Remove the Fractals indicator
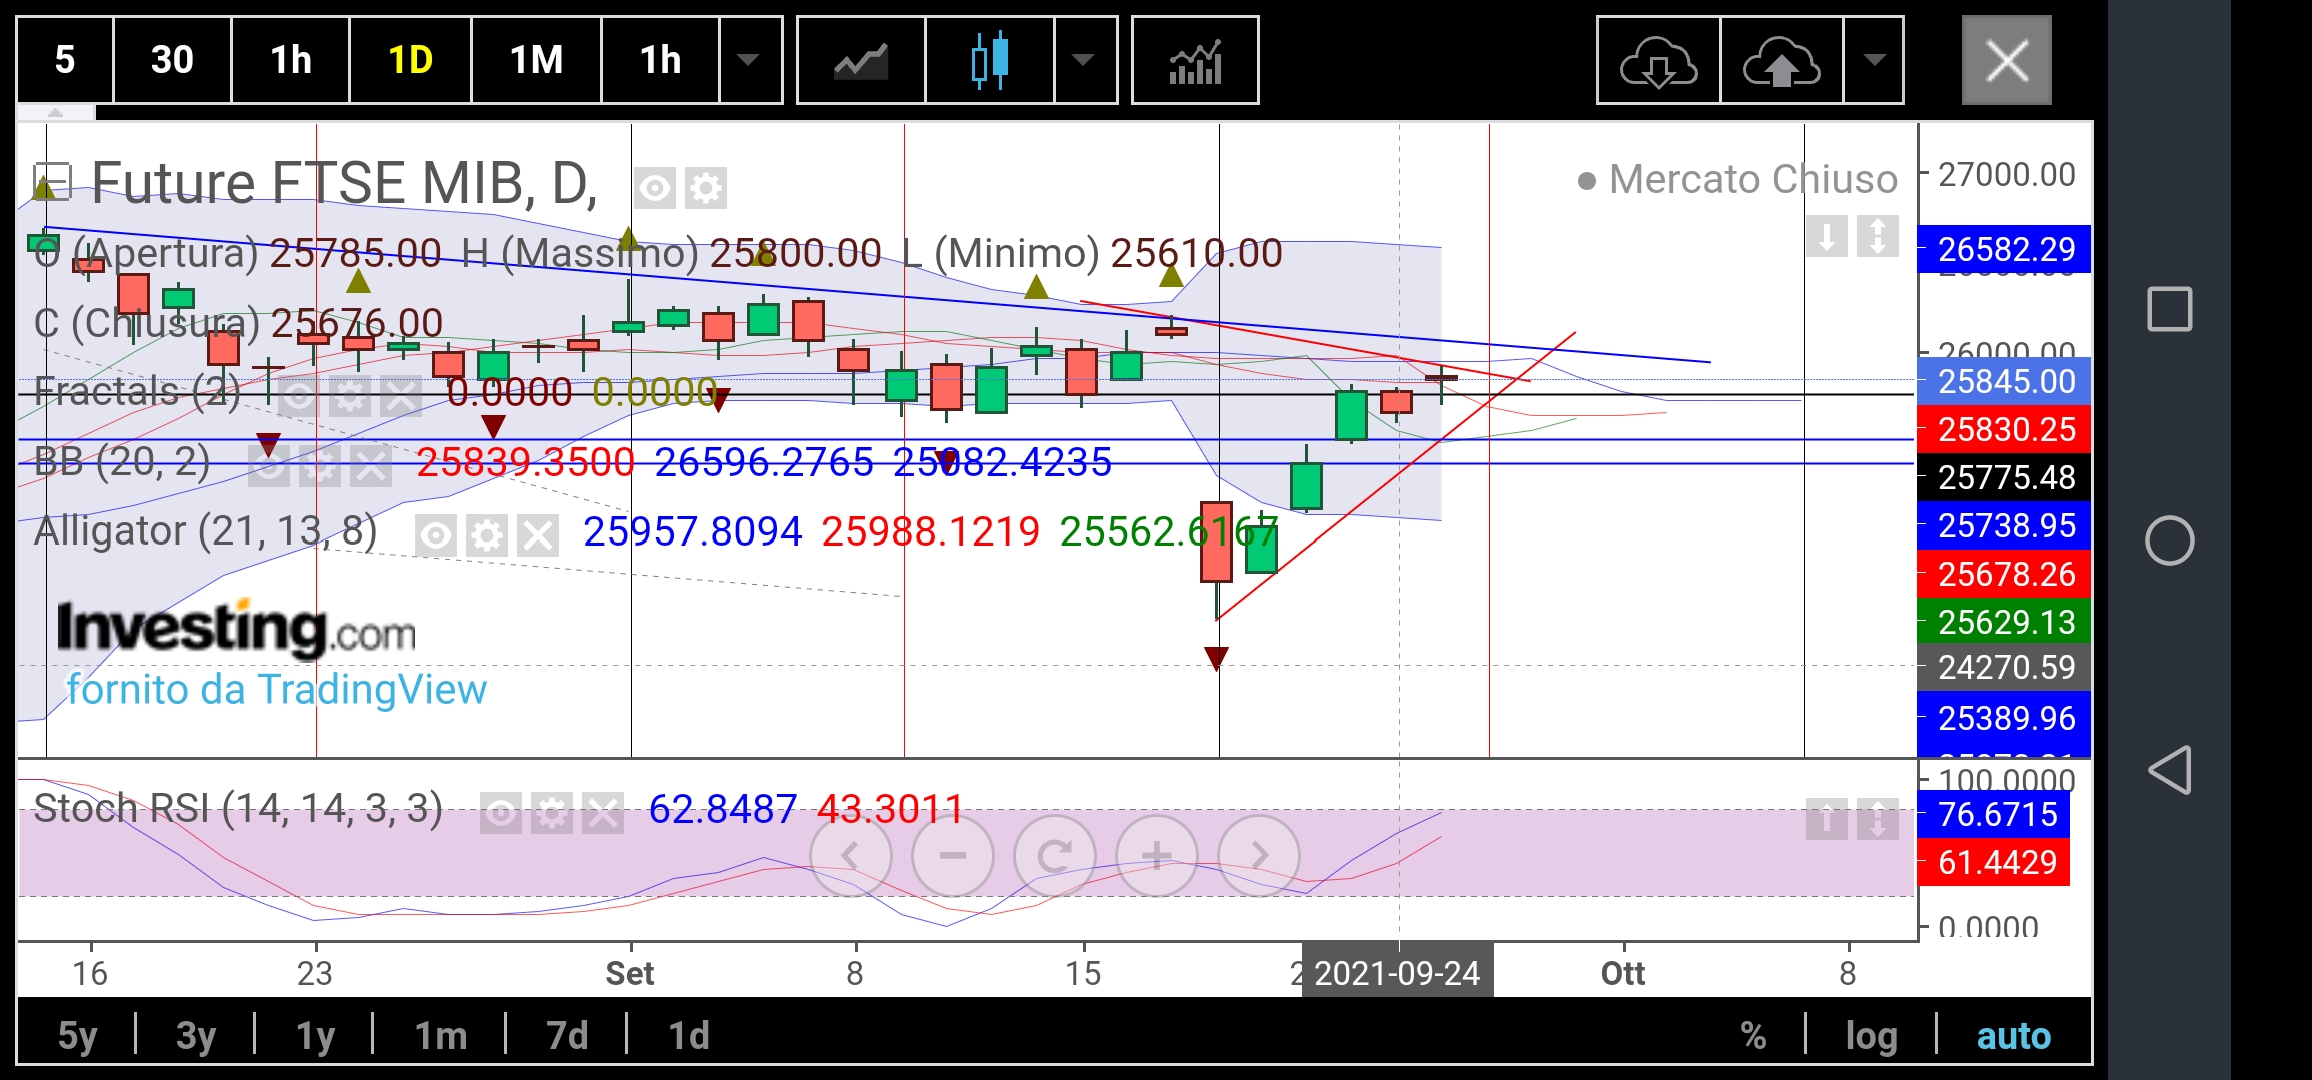 tap(401, 397)
